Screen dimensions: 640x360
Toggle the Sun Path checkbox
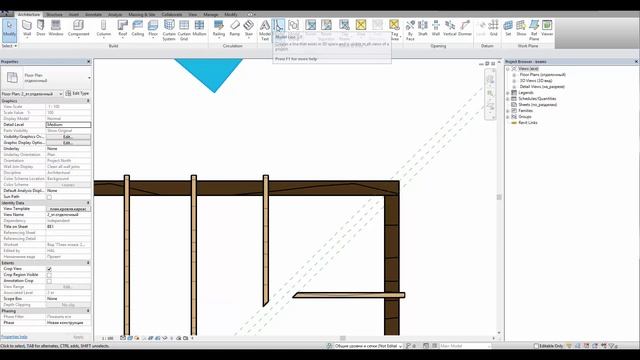click(49, 197)
